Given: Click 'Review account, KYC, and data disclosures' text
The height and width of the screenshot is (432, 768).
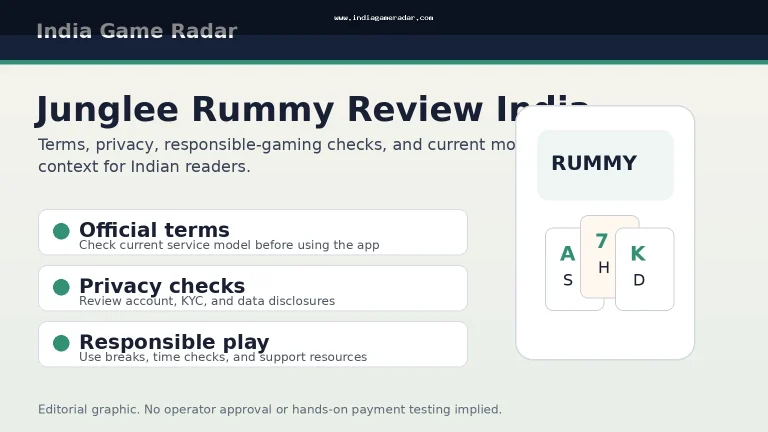Looking at the screenshot, I should pyautogui.click(x=207, y=301).
